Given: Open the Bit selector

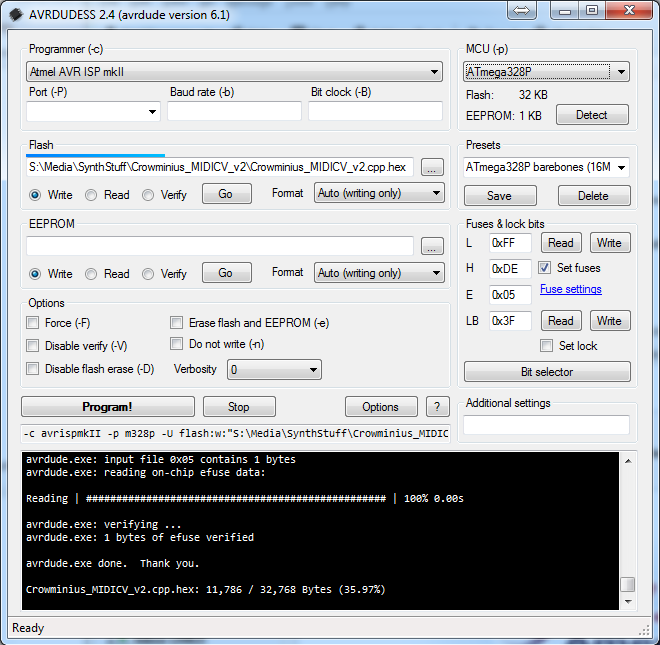Looking at the screenshot, I should (x=547, y=372).
